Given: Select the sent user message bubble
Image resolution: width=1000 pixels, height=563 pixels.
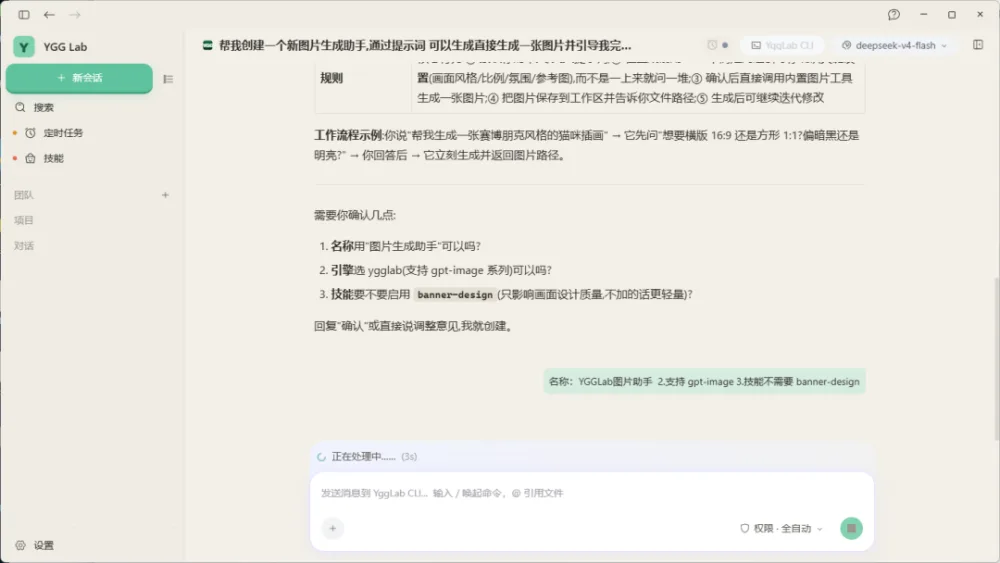Looking at the screenshot, I should pos(704,381).
